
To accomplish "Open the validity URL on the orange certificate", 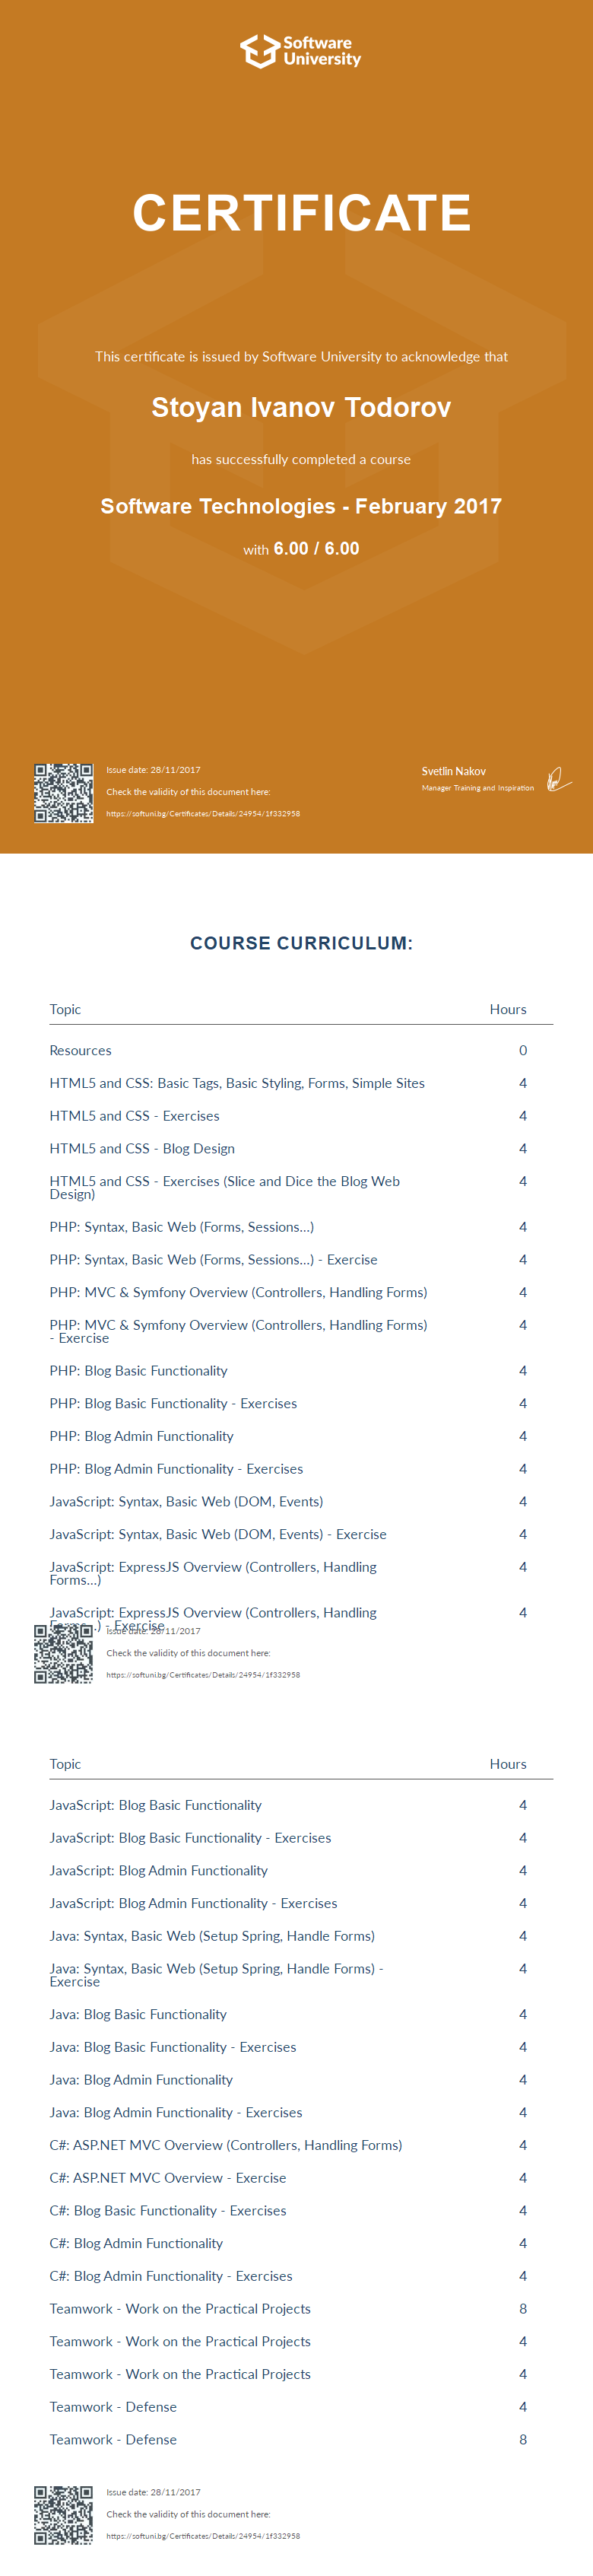I will pos(203,814).
